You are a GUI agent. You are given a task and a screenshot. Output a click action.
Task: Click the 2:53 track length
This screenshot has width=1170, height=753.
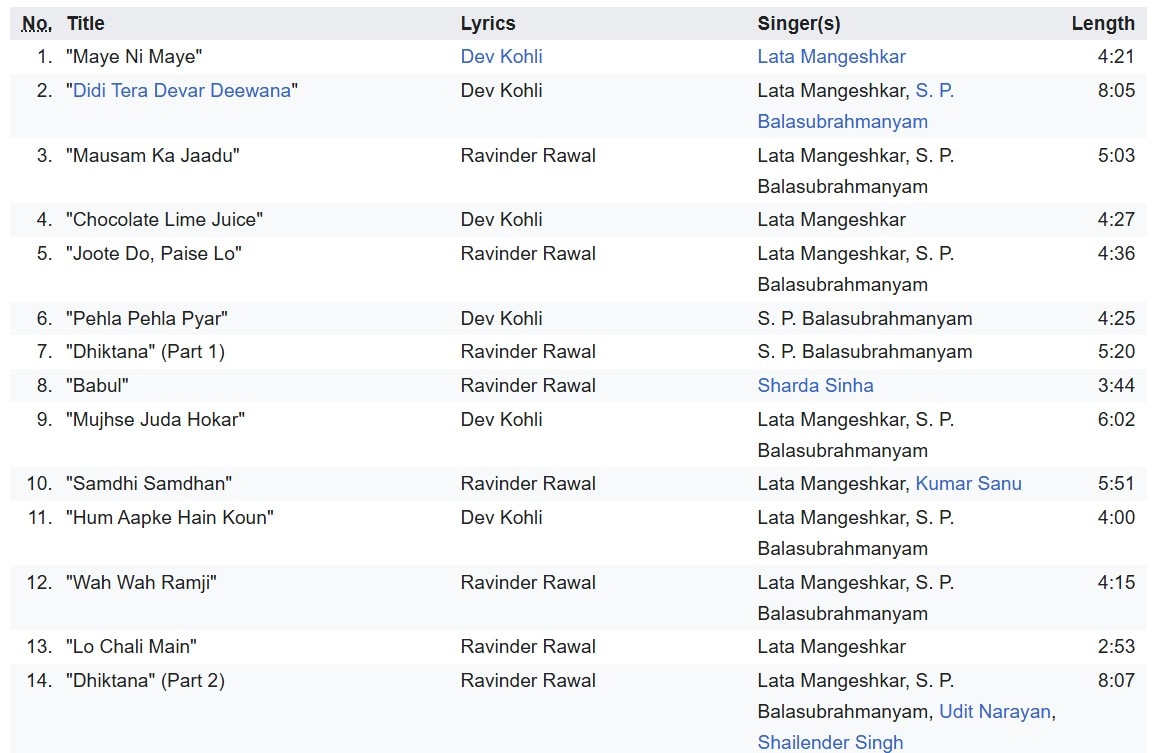click(x=1116, y=647)
